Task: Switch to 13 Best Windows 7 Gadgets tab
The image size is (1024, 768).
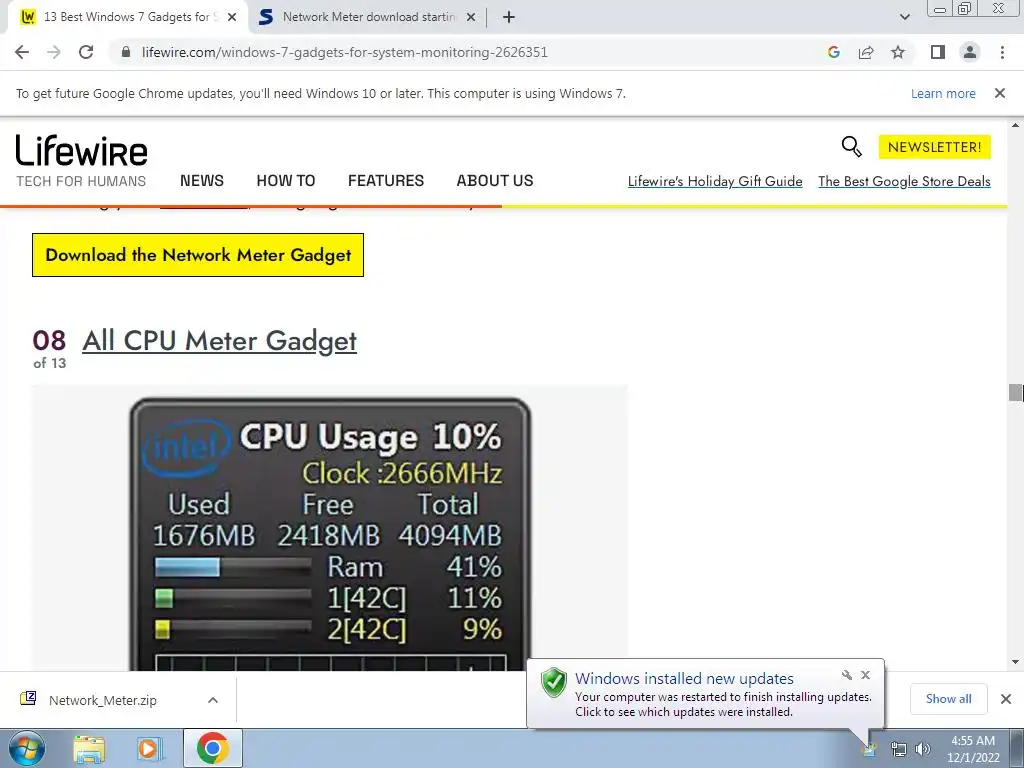Action: pyautogui.click(x=127, y=17)
